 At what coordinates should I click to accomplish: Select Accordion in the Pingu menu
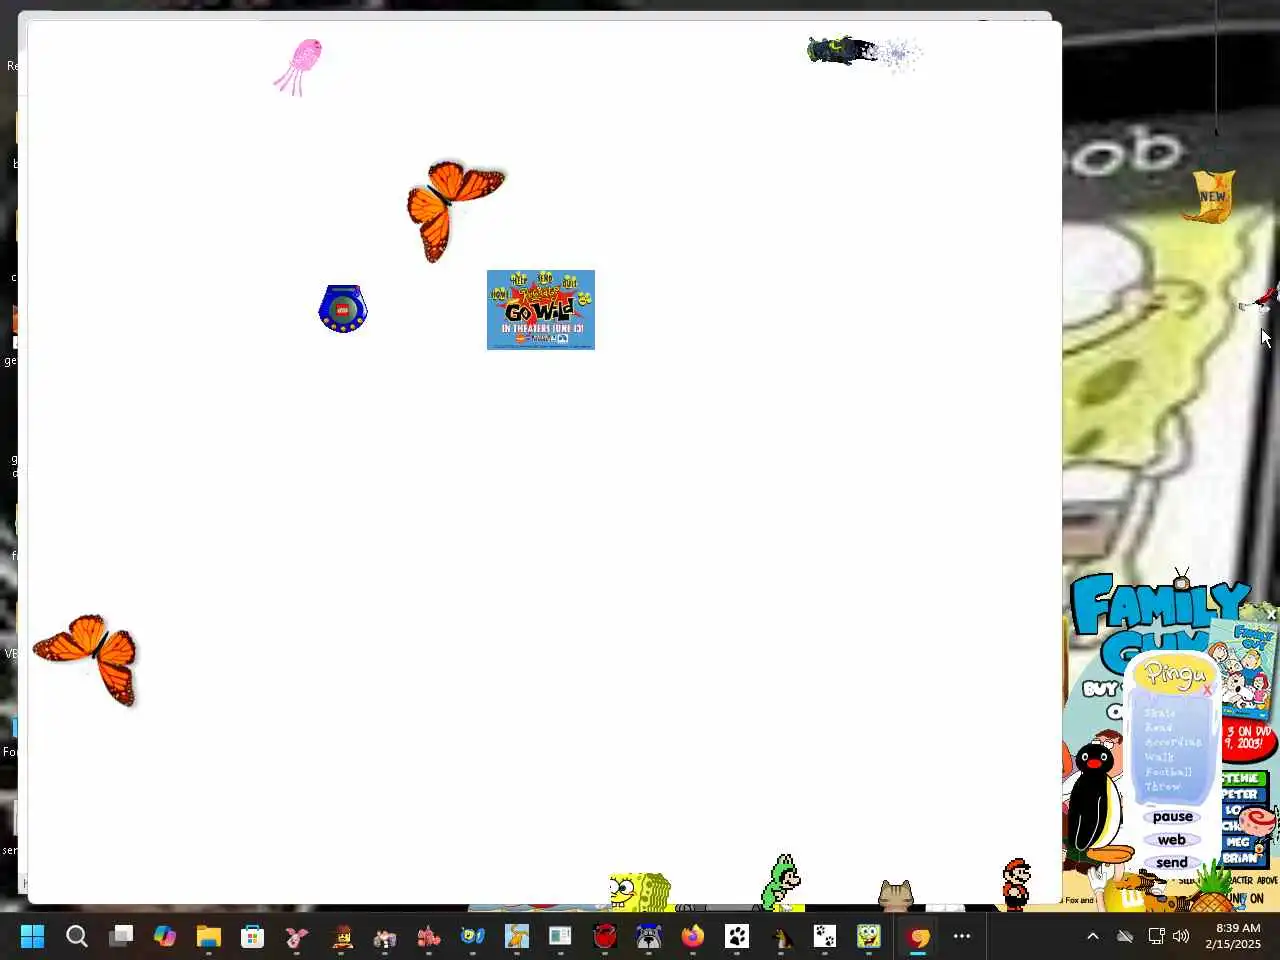[1173, 742]
